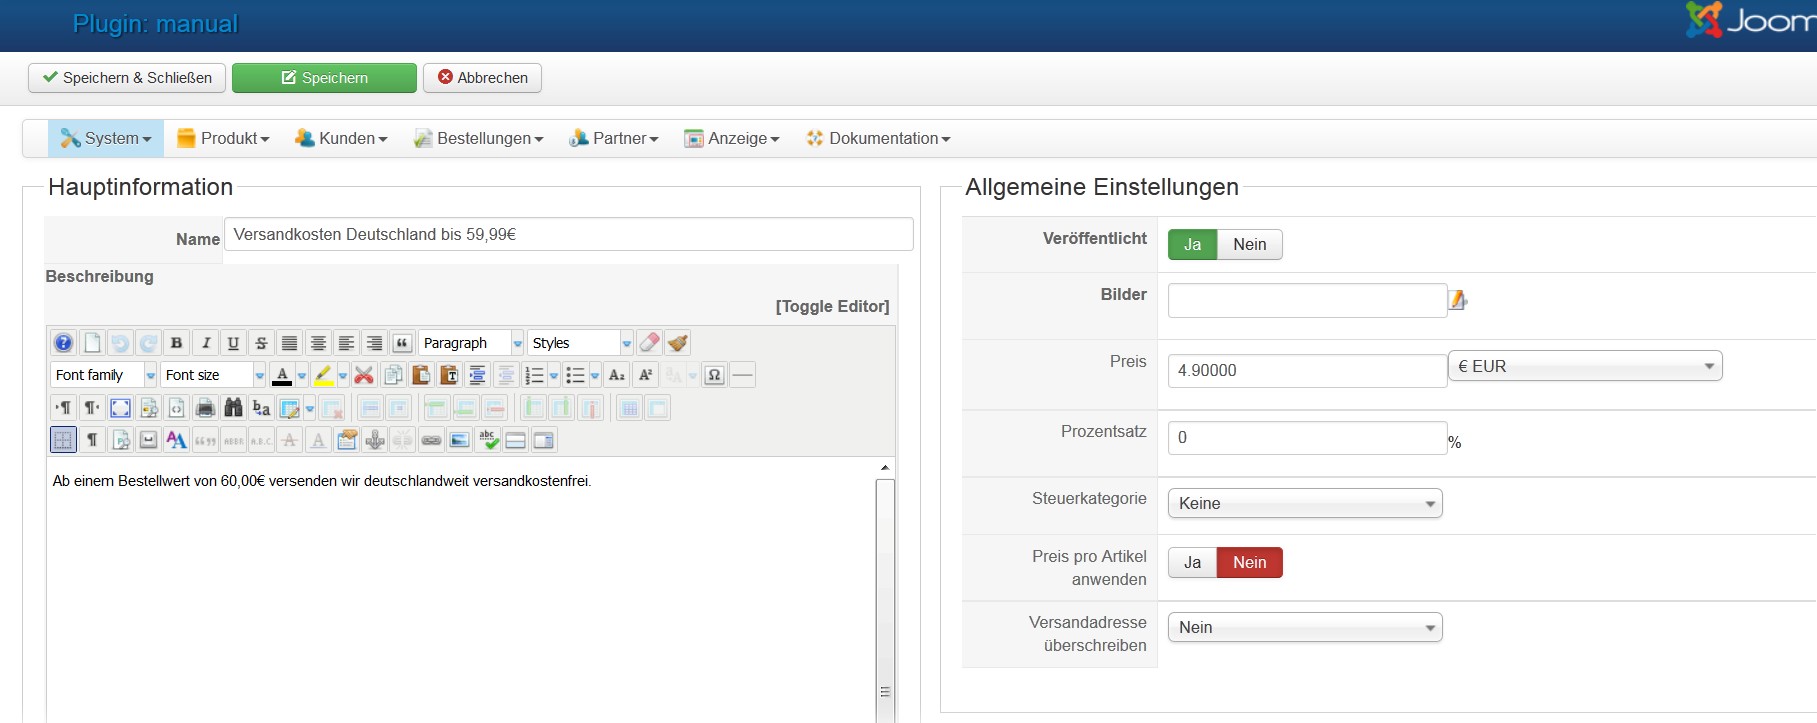Set Preis pro Artikel anwenden to Ja
This screenshot has width=1817, height=723.
[x=1192, y=563]
